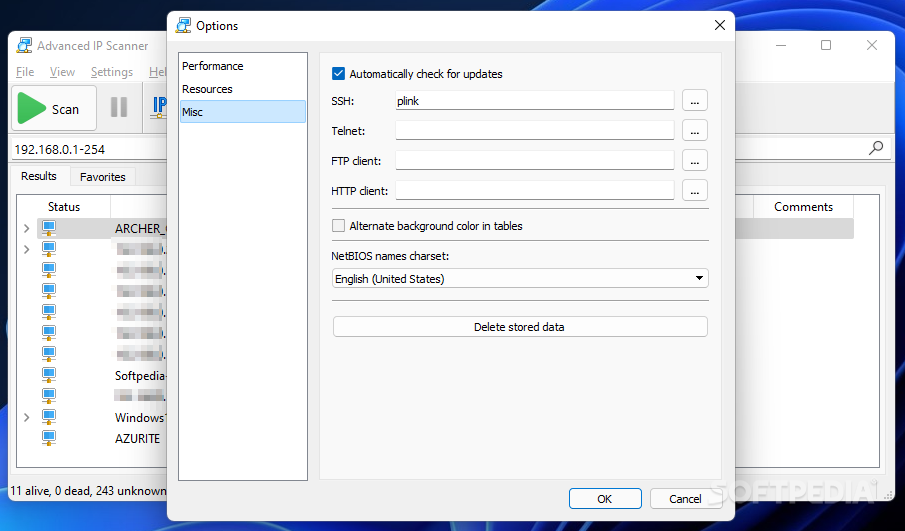Select the Performance options category
This screenshot has width=905, height=531.
coord(242,66)
